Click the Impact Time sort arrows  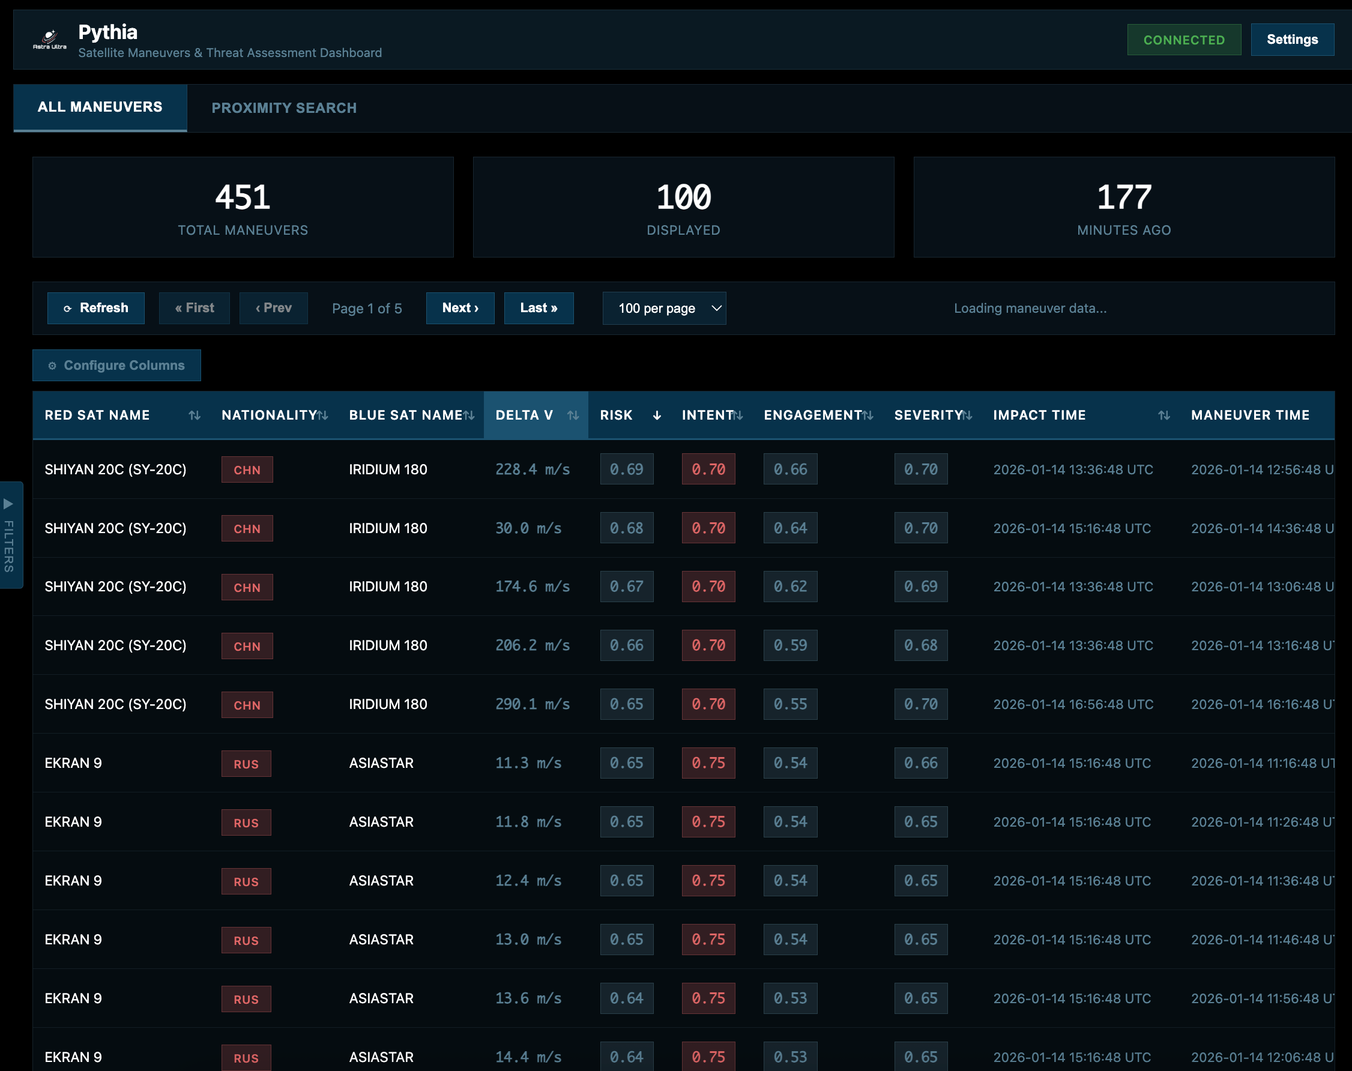coord(1164,415)
